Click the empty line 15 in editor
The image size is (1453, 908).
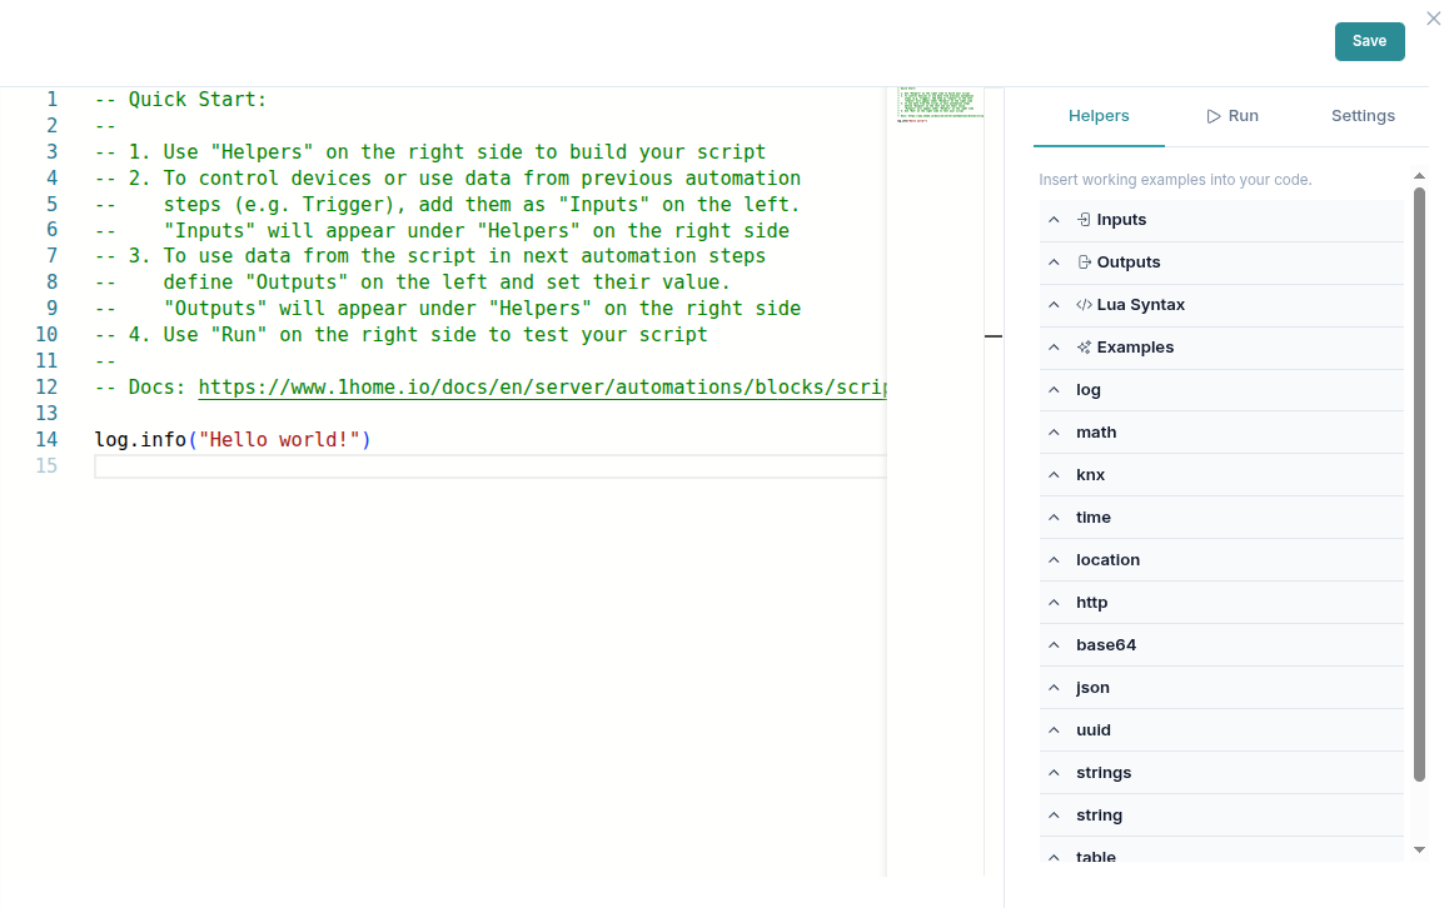click(490, 466)
